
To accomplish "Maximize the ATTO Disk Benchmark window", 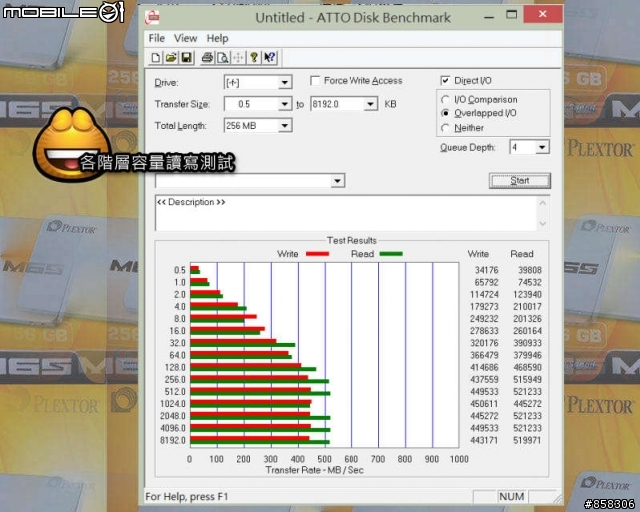I will (x=511, y=15).
